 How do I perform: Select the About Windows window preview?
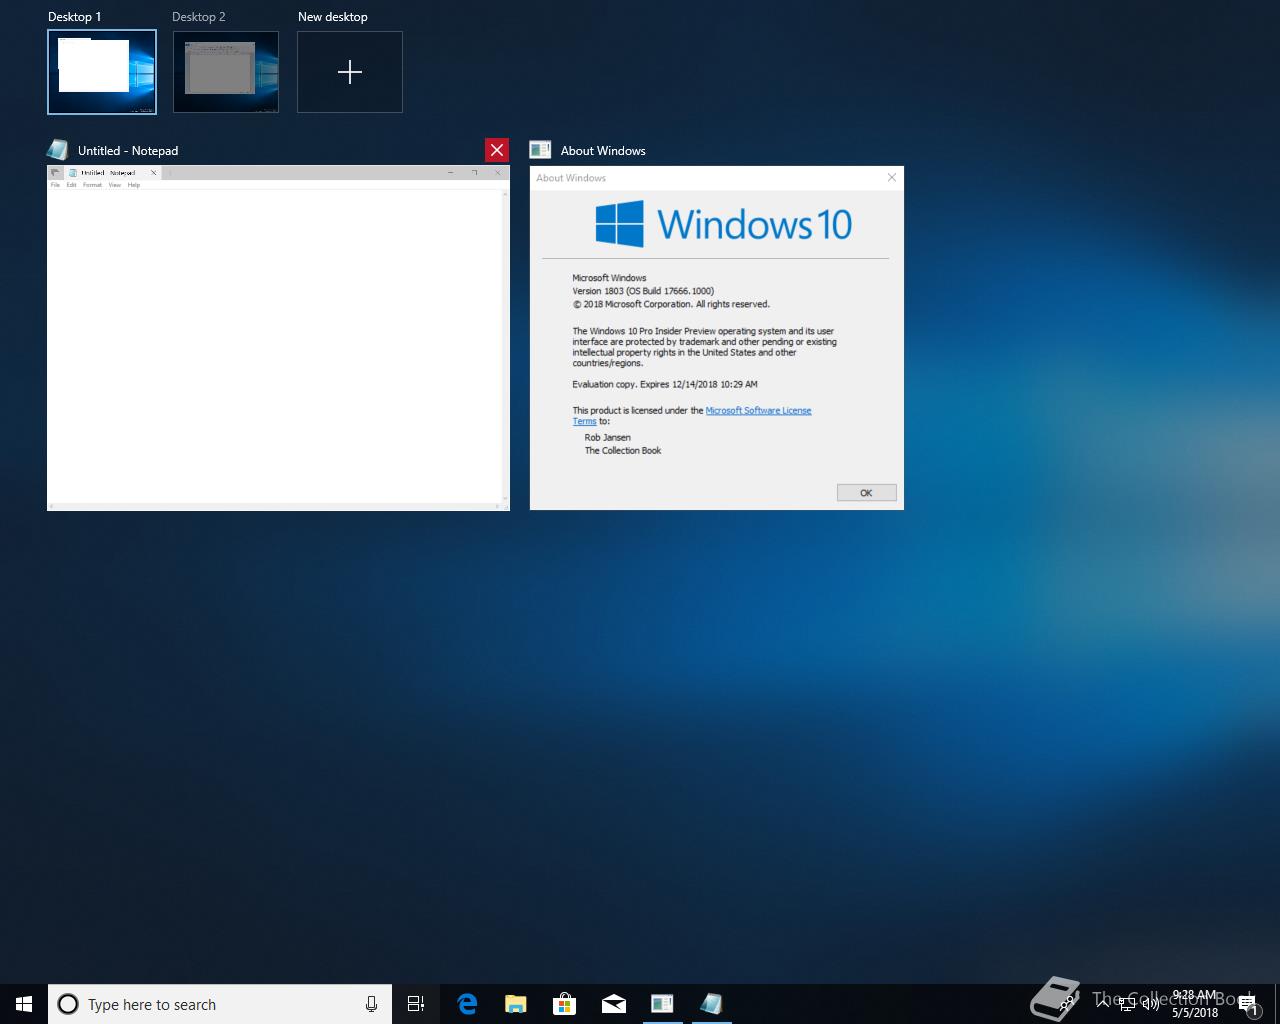(x=716, y=338)
